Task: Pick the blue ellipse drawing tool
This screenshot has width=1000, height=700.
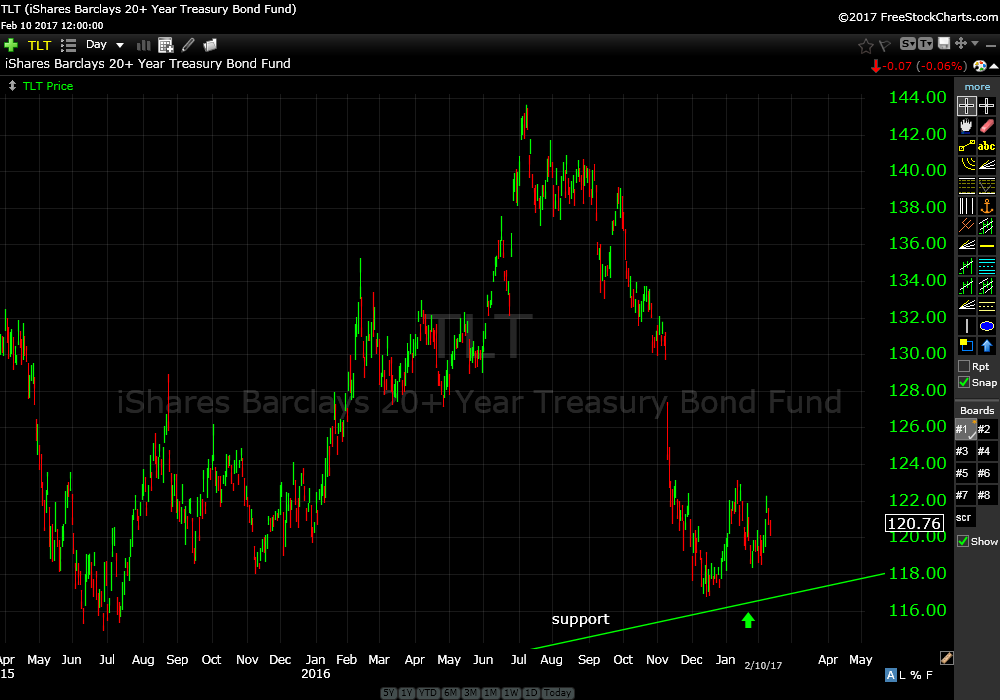Action: coord(987,326)
